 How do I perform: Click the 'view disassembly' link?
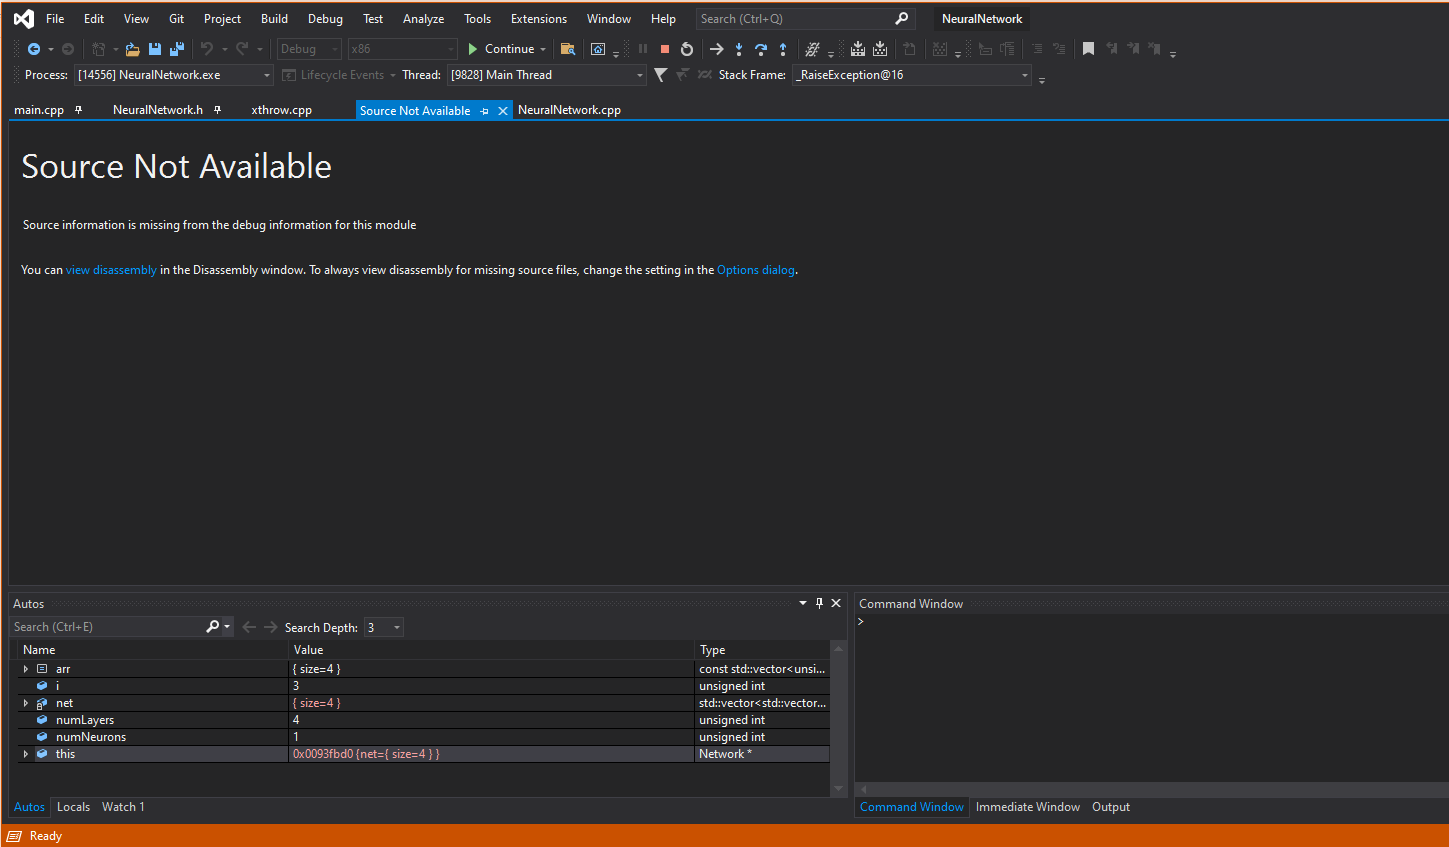pos(111,270)
